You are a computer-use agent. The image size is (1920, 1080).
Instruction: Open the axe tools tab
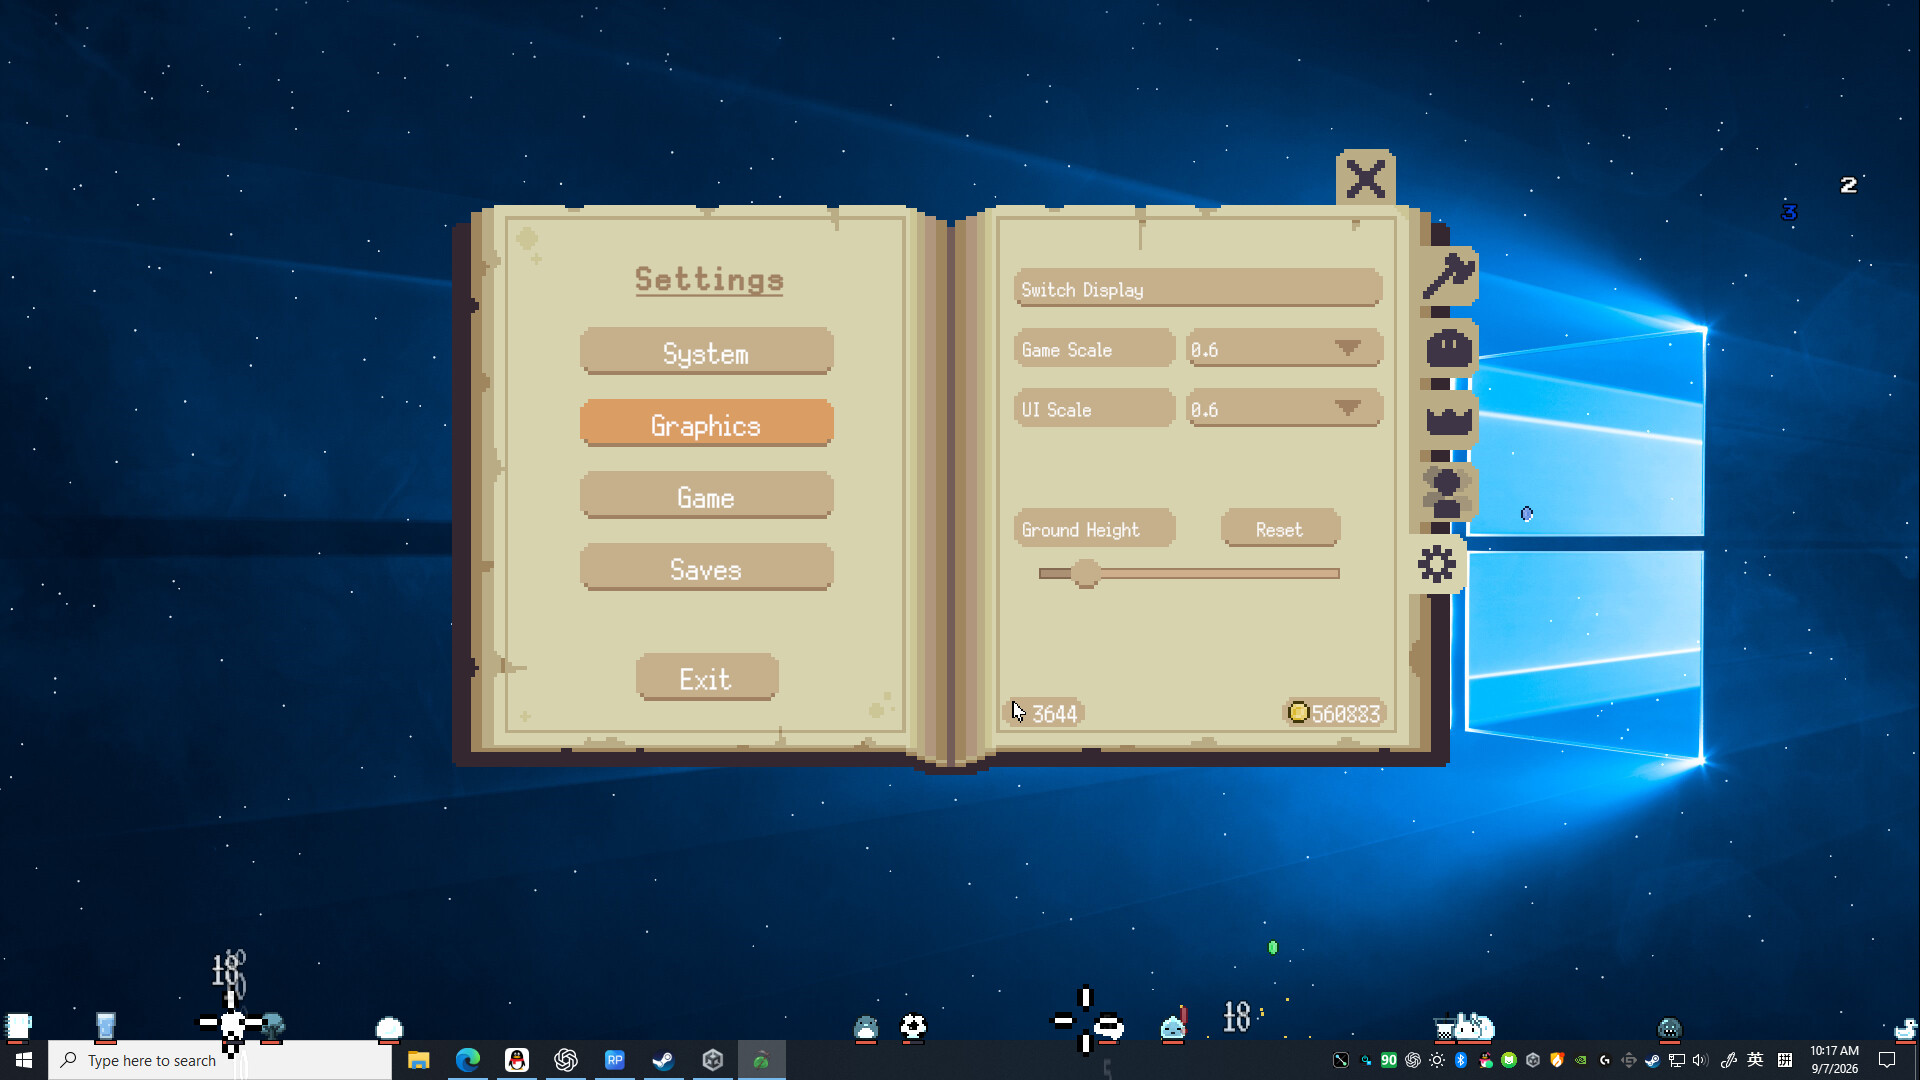[x=1448, y=276]
